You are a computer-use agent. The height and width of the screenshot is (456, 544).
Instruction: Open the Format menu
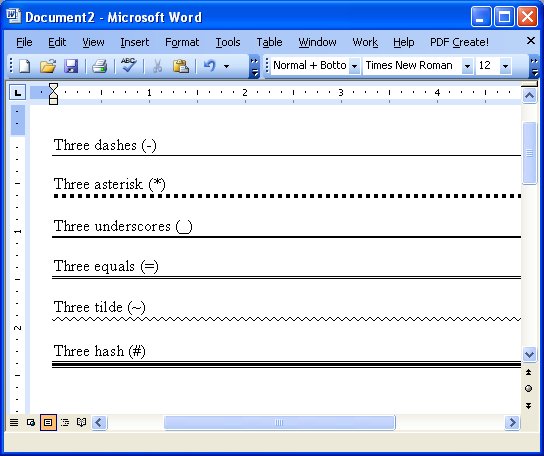tap(182, 42)
